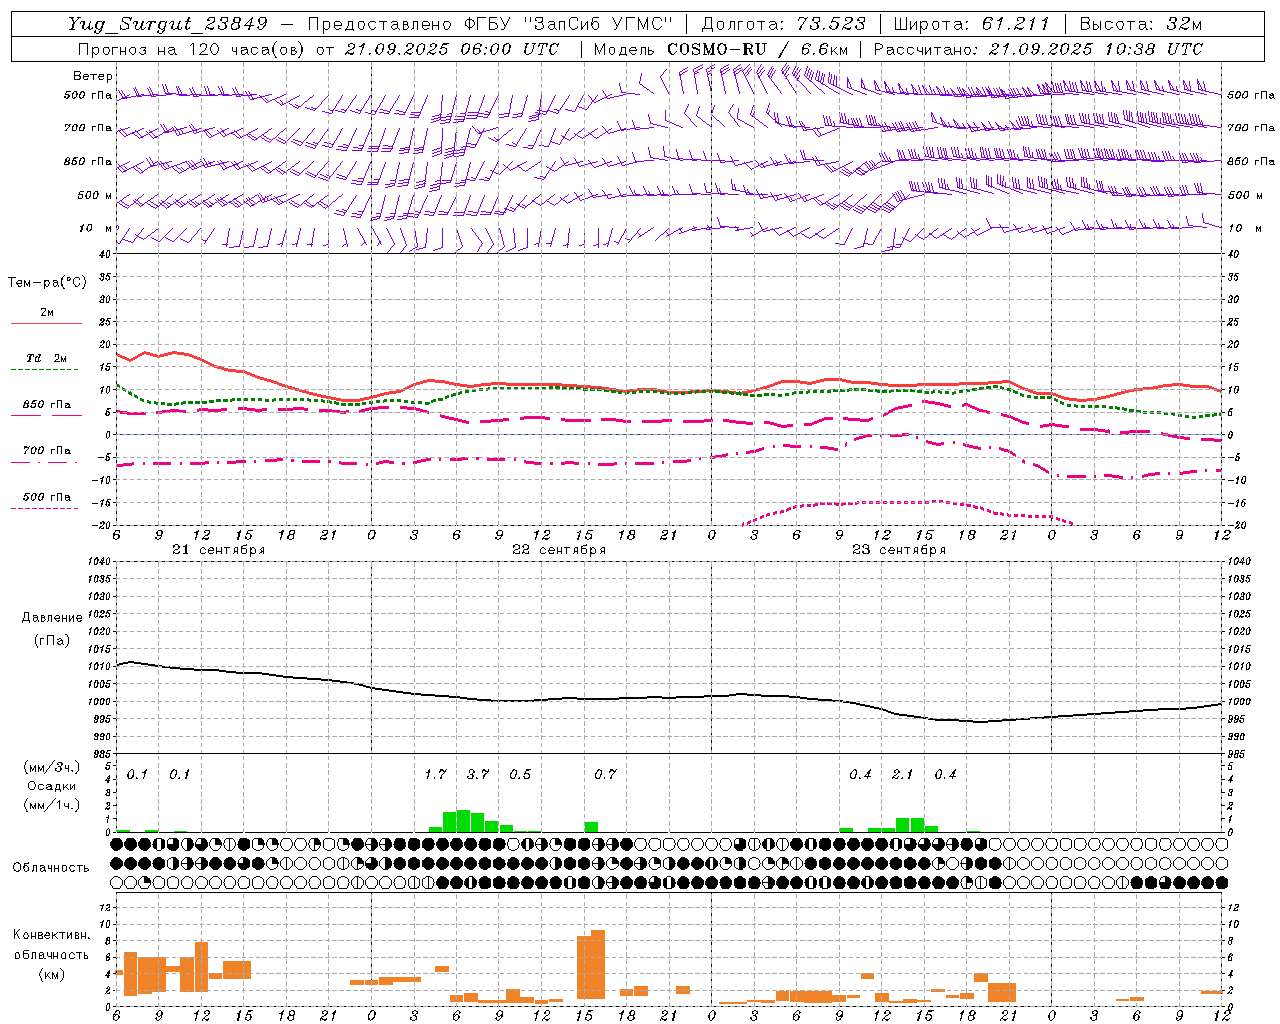The height and width of the screenshot is (1024, 1280).
Task: Click the 21 сентября date label
Action: (x=218, y=550)
